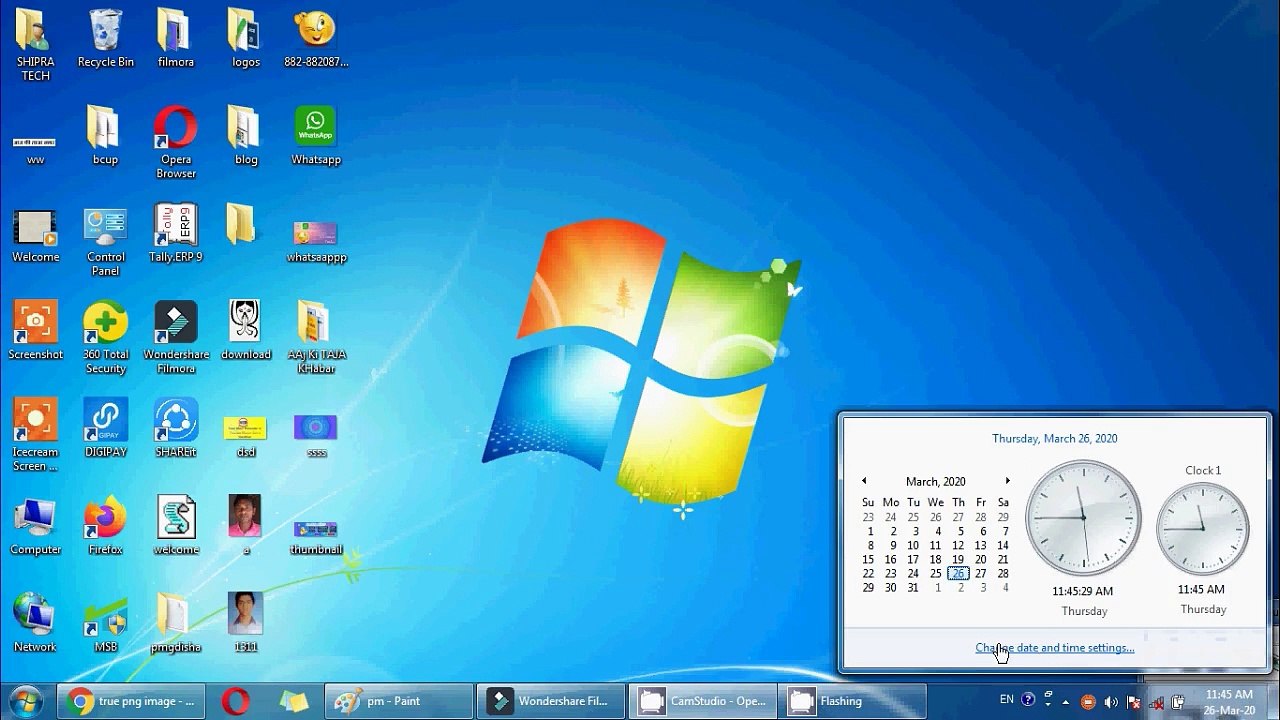Launch Icecream Screen Recorder shortcut

coord(36,436)
